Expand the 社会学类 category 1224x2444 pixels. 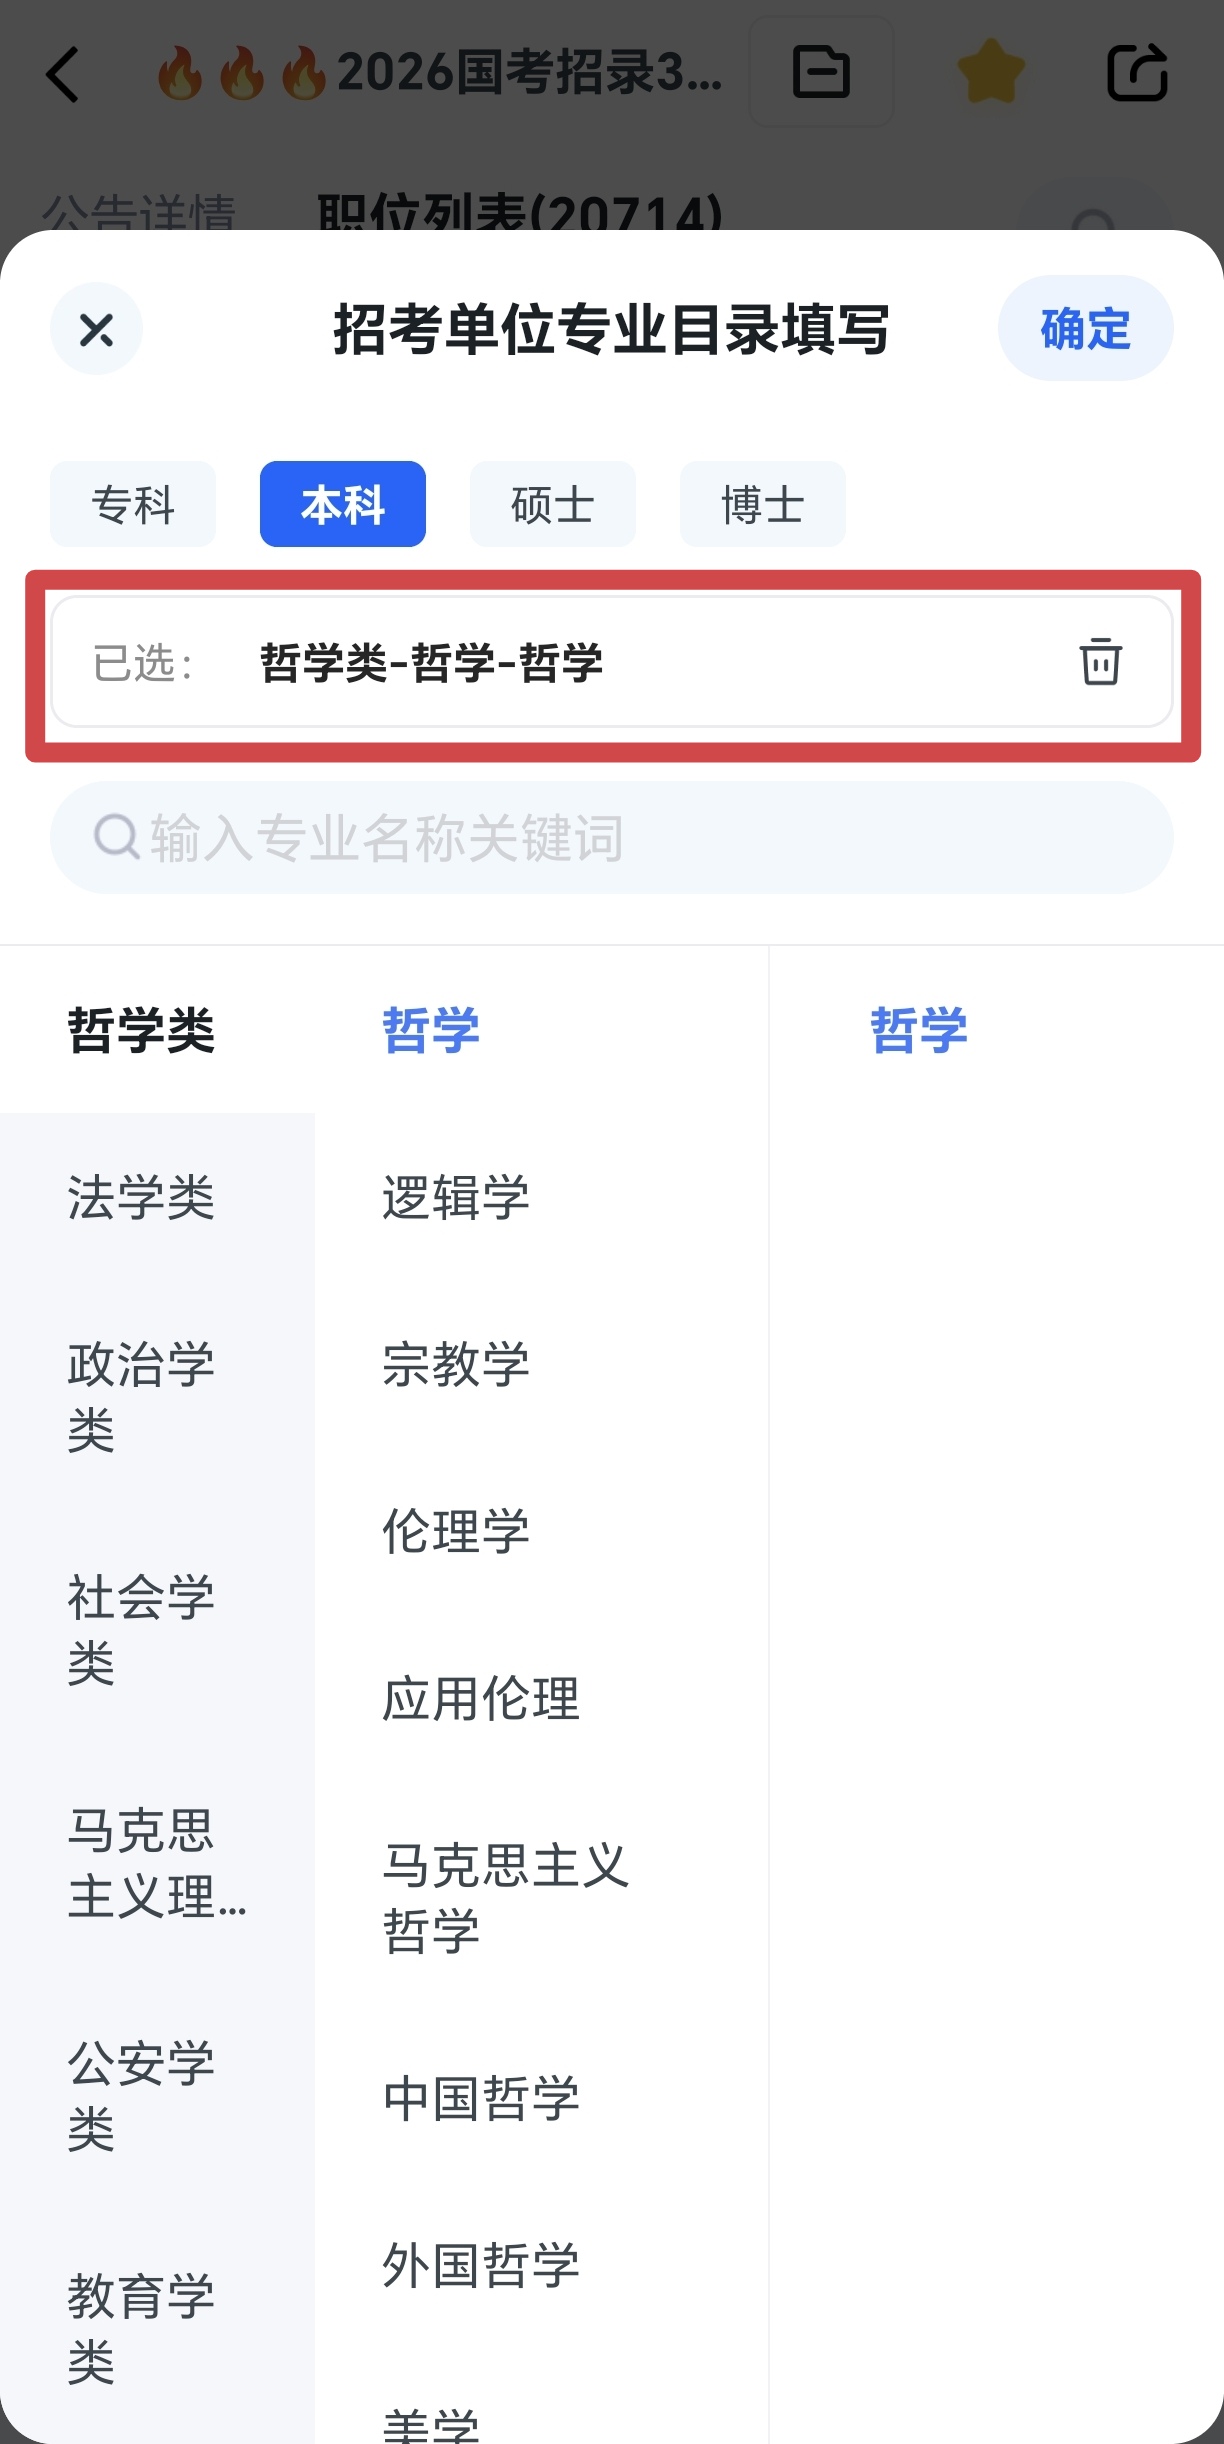(x=141, y=1629)
